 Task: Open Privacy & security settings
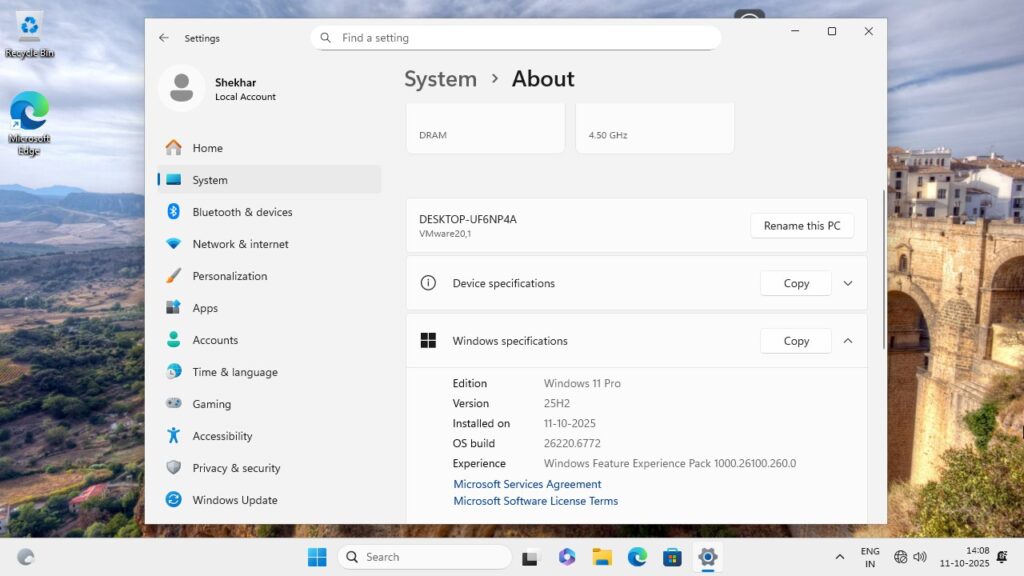point(236,468)
